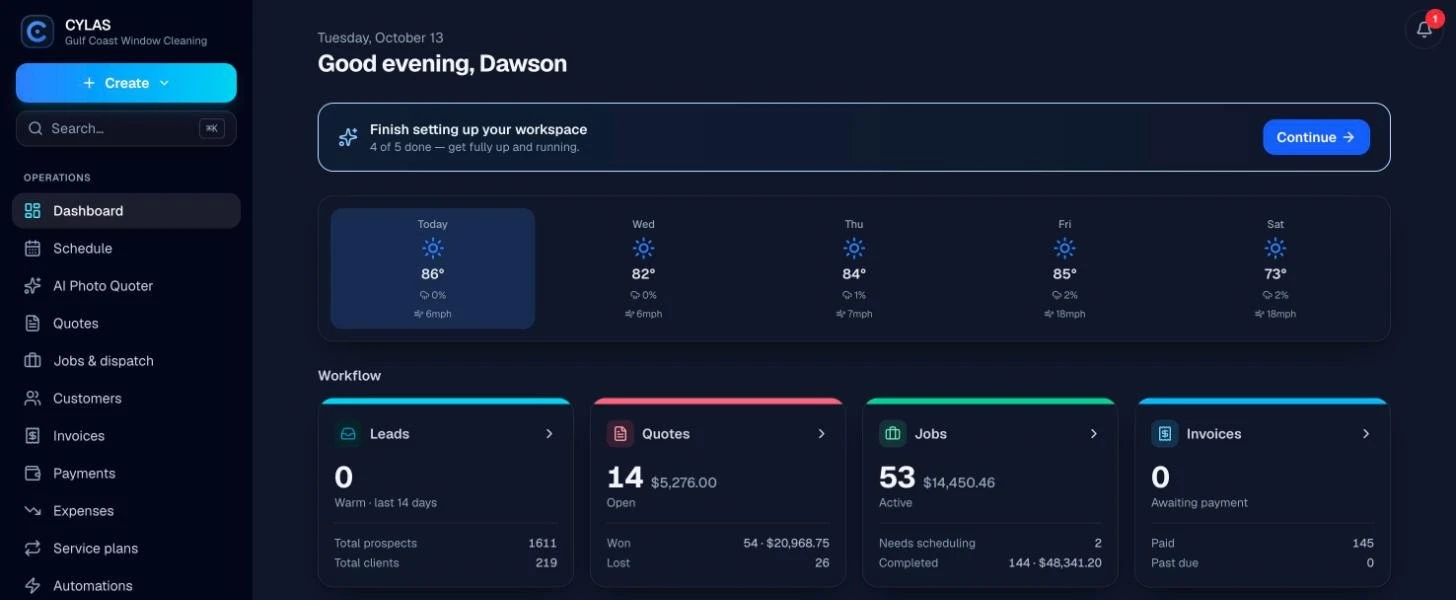The width and height of the screenshot is (1456, 600).
Task: Open Dashboard in the sidebar
Action: point(126,211)
